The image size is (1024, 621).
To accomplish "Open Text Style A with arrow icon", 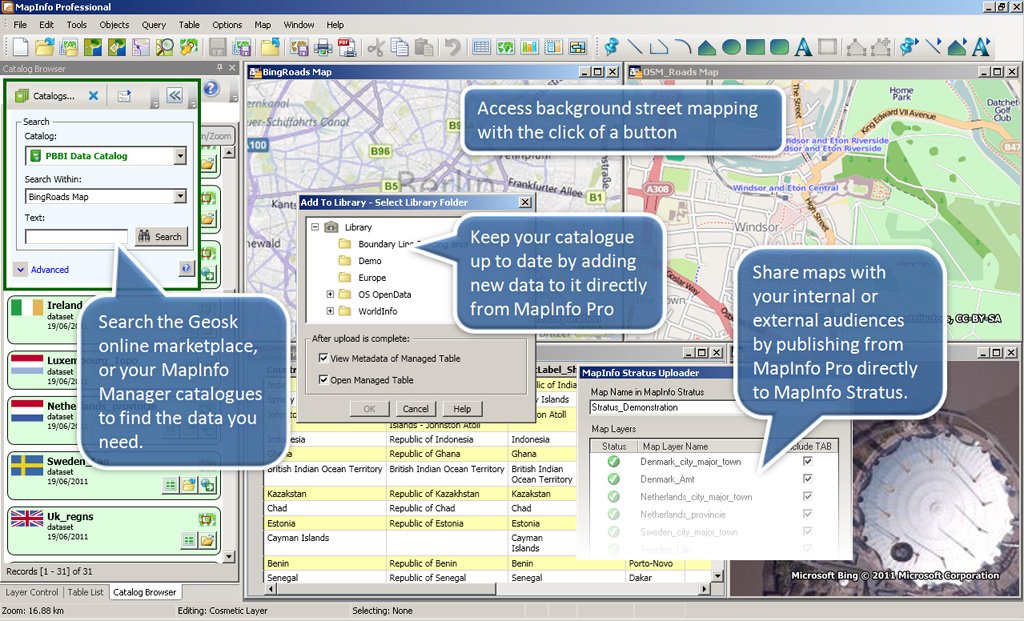I will coord(982,47).
